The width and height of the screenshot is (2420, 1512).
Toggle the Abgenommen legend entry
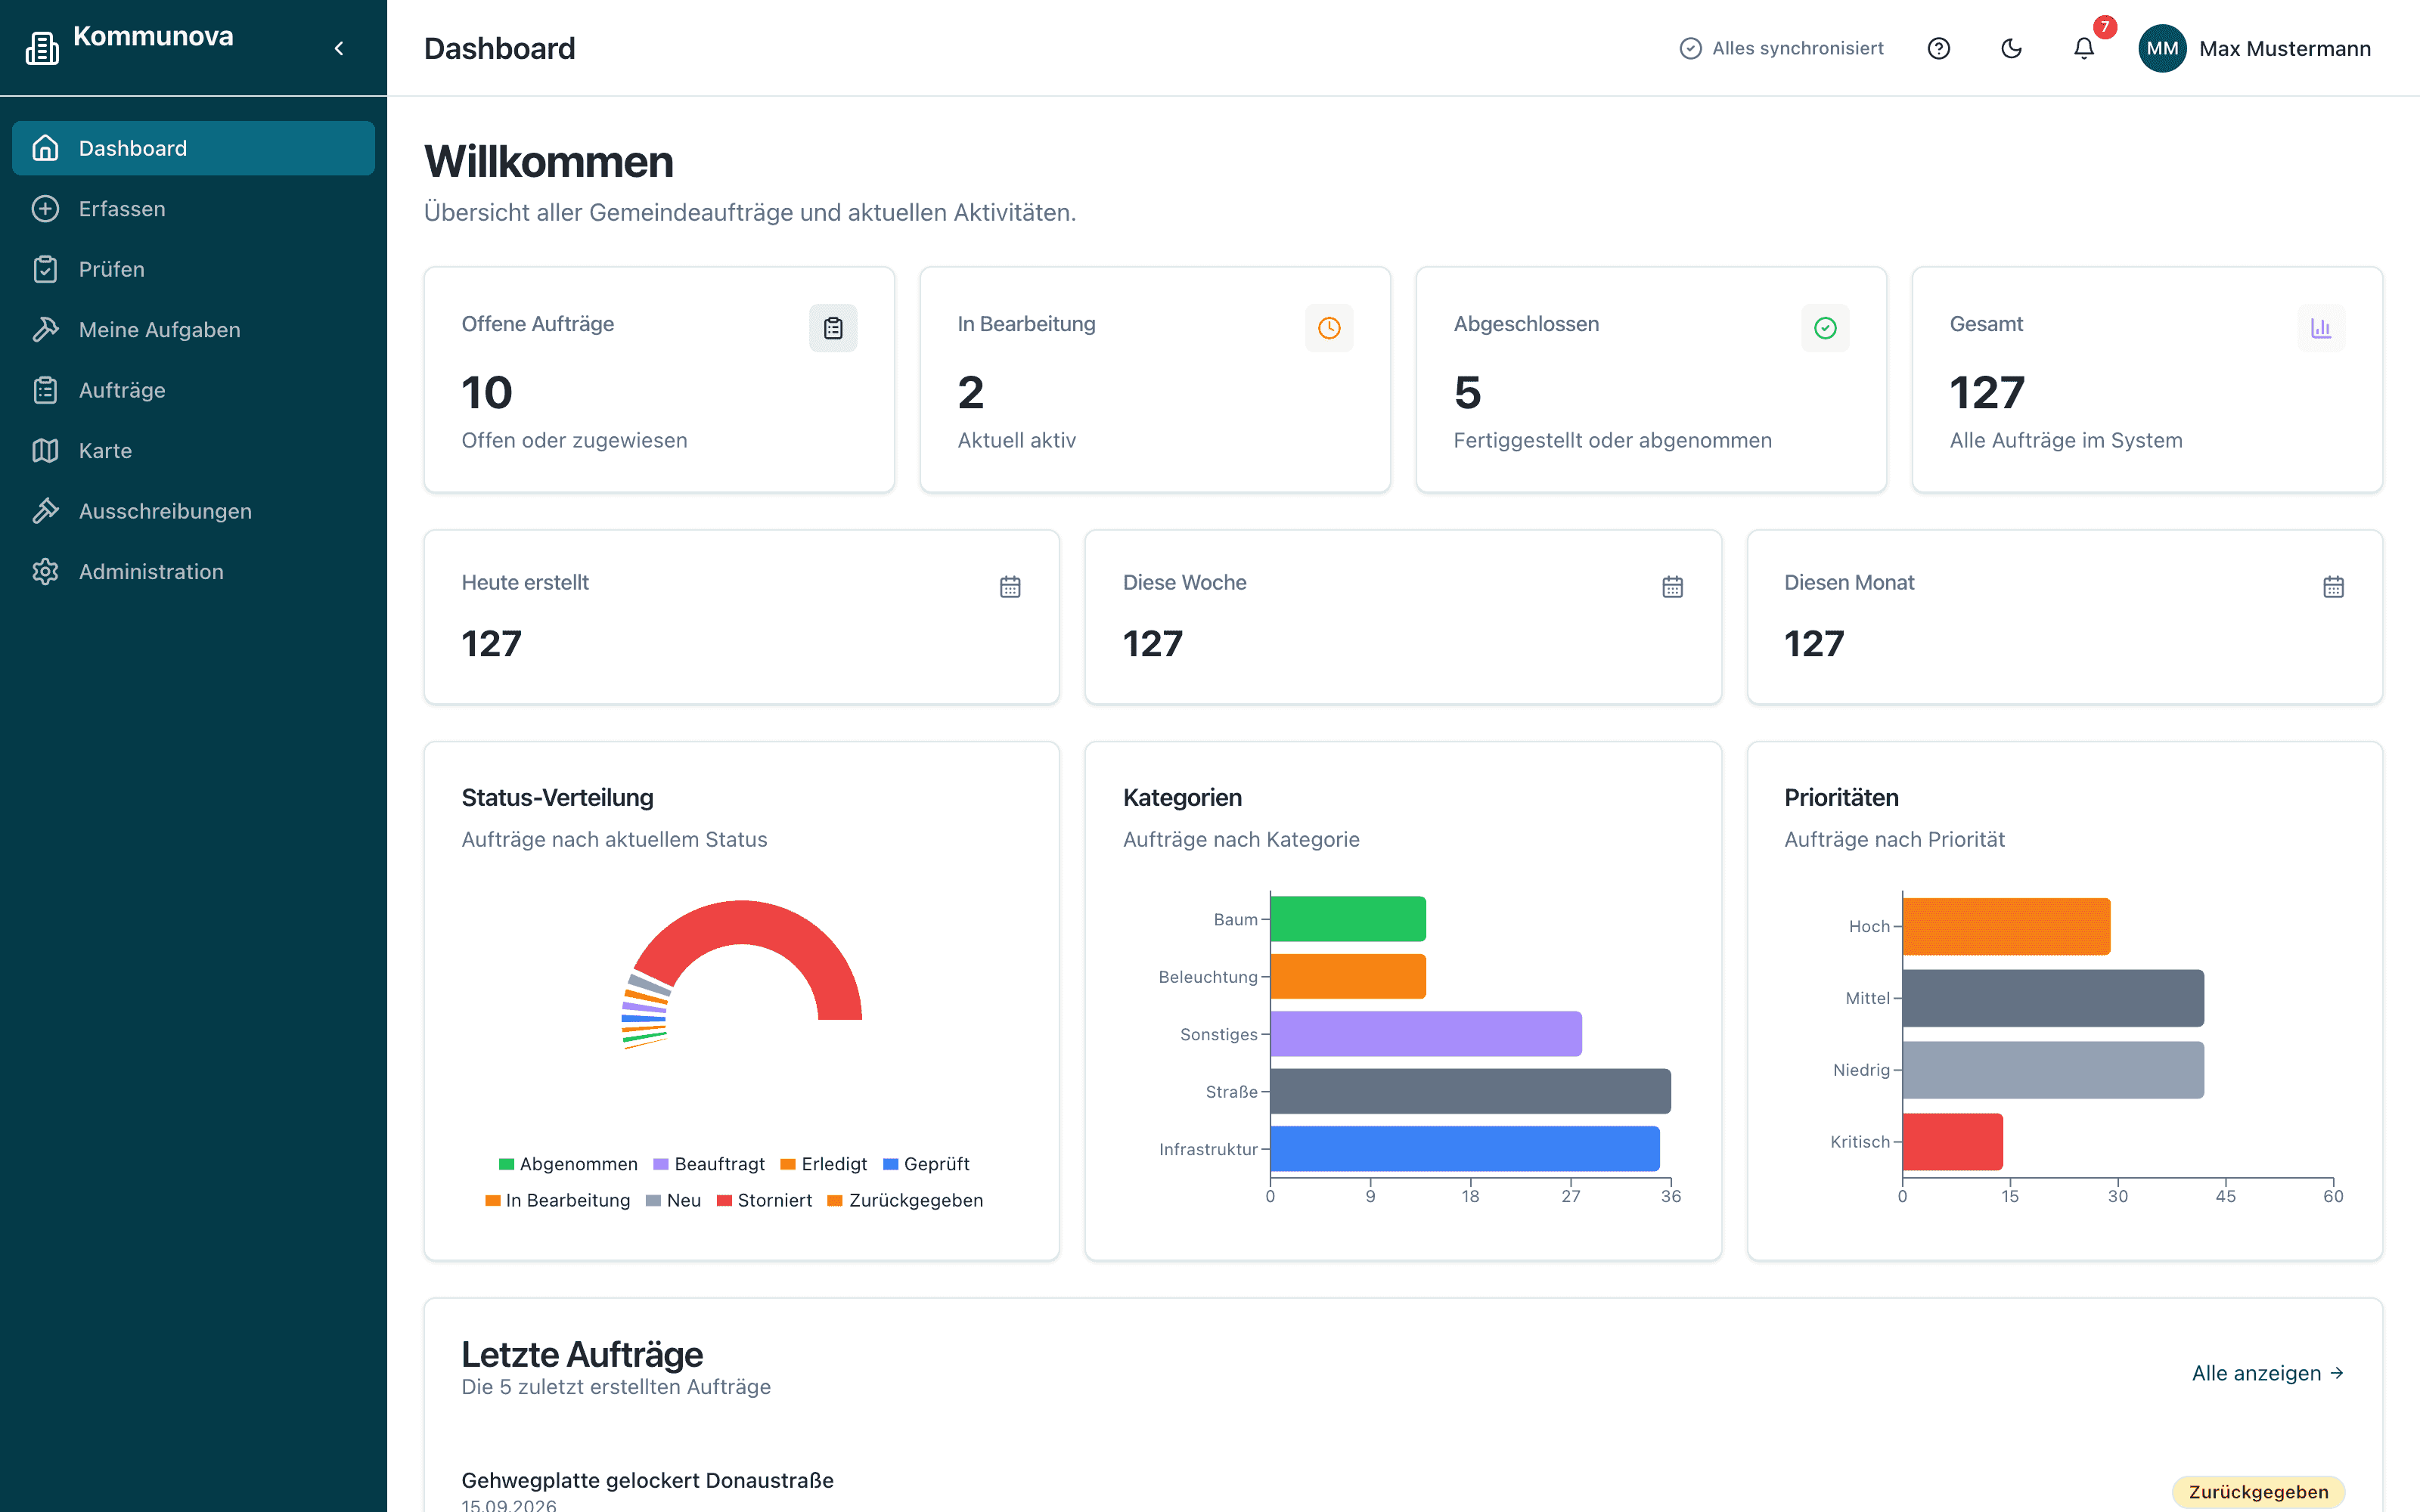click(568, 1164)
